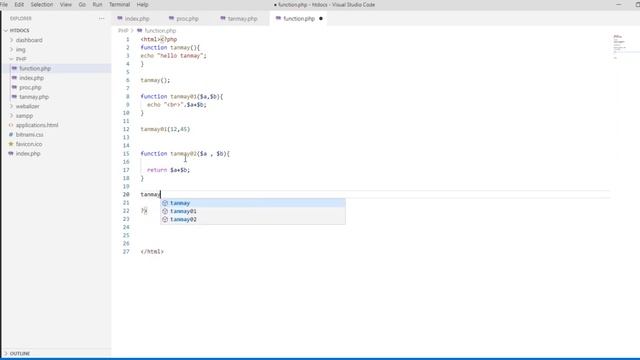Click favicon.ico star icon

point(11,144)
